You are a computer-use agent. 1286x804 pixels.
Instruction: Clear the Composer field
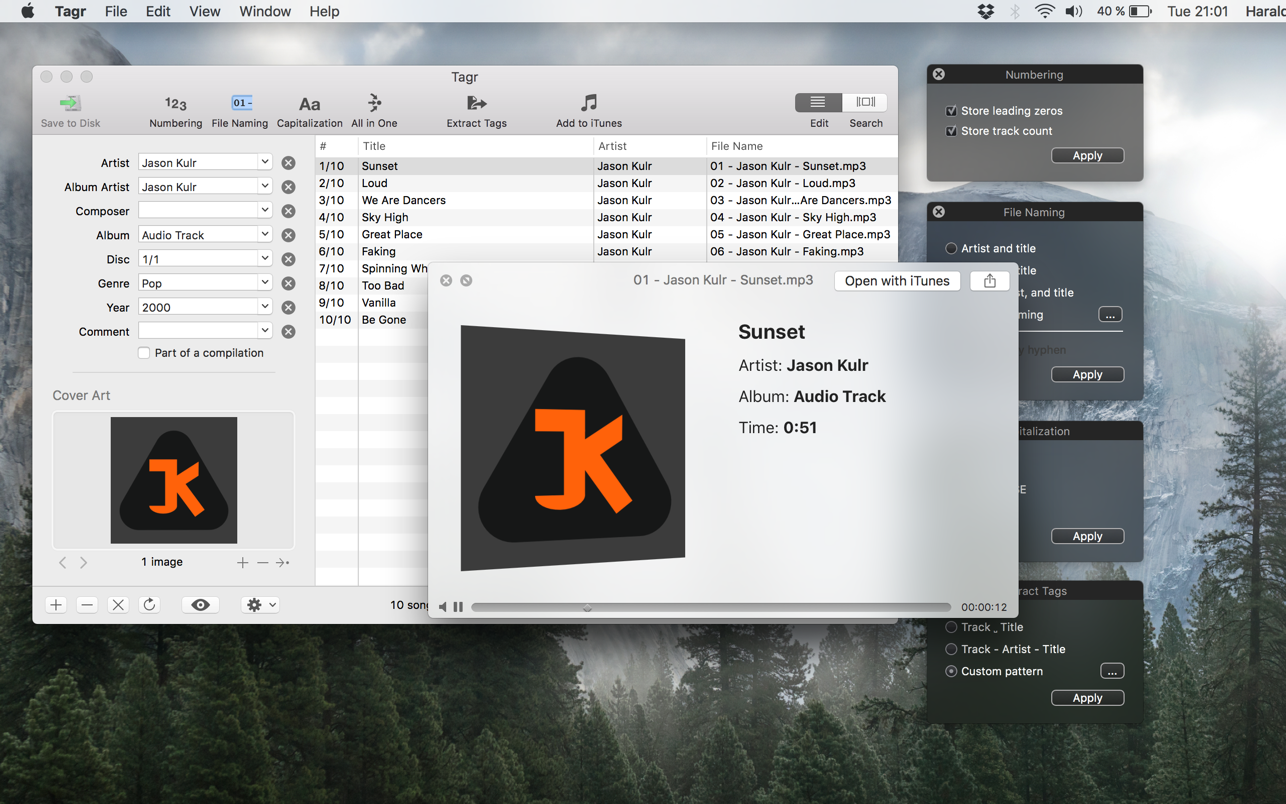pos(288,211)
